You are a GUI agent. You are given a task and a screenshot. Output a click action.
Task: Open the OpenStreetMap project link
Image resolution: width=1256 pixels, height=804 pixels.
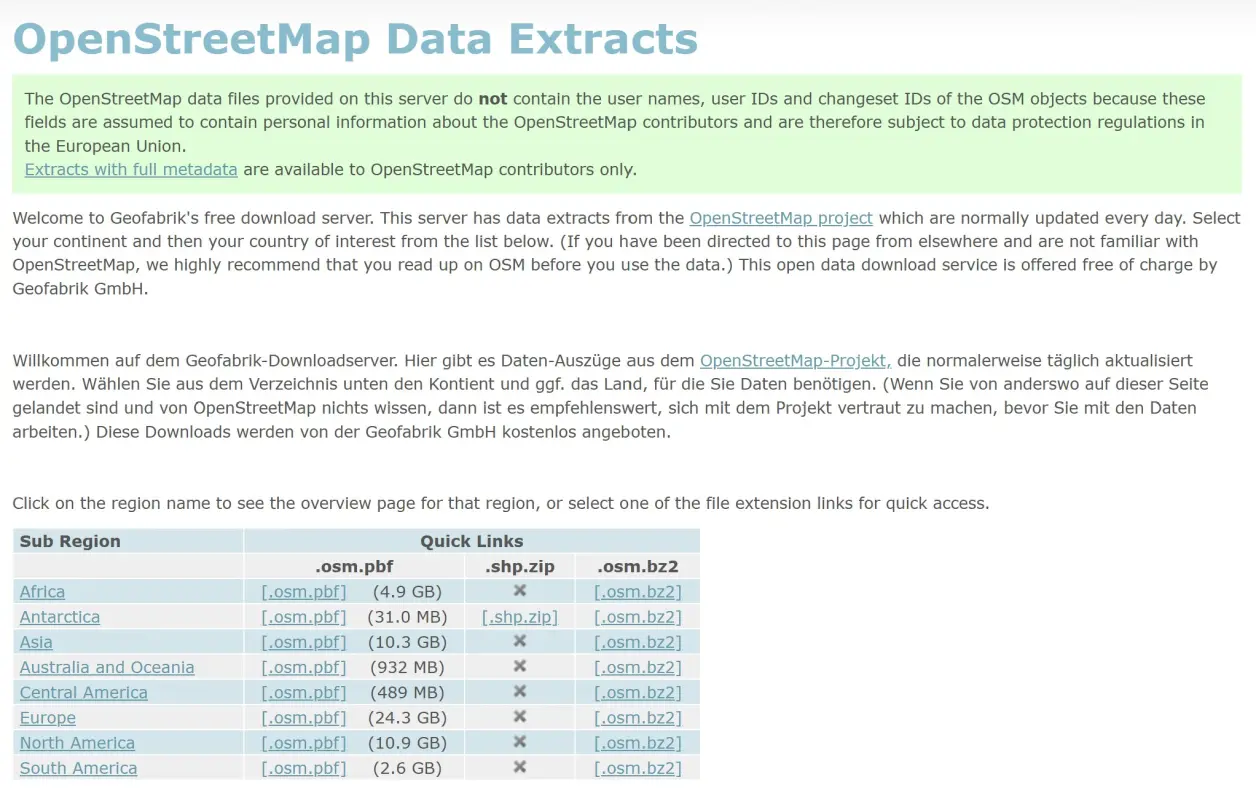point(781,218)
